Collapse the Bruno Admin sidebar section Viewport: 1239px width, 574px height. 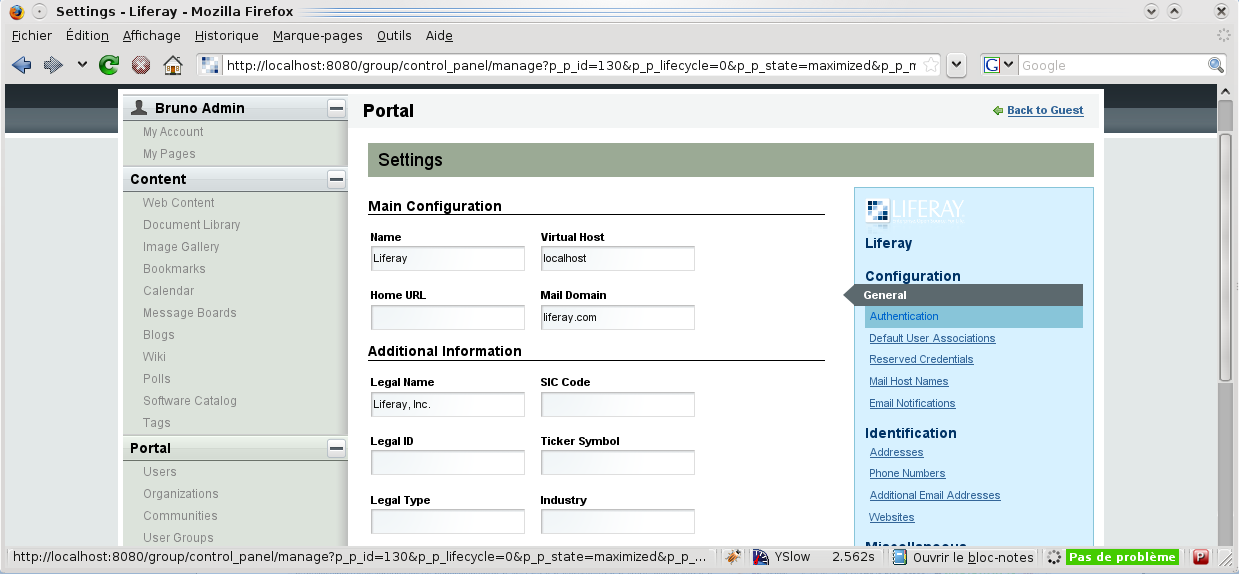pos(337,108)
